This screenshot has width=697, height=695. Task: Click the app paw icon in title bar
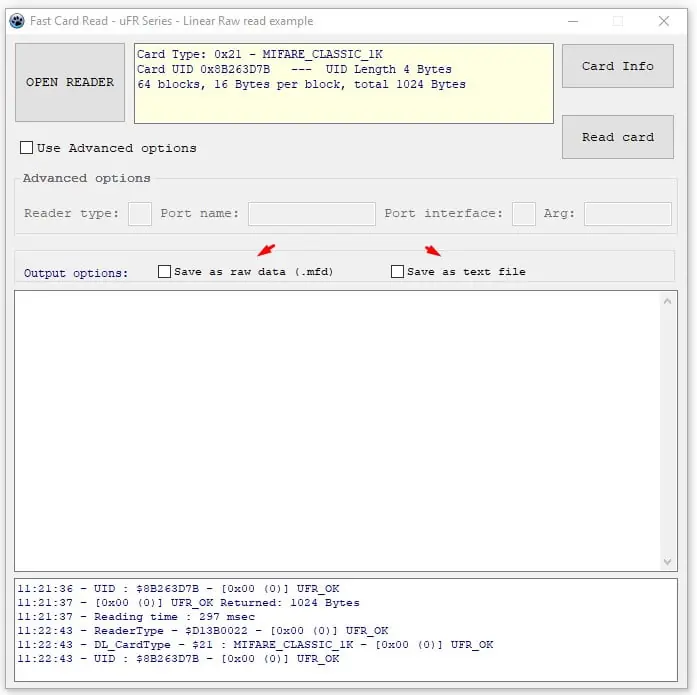coord(17,21)
